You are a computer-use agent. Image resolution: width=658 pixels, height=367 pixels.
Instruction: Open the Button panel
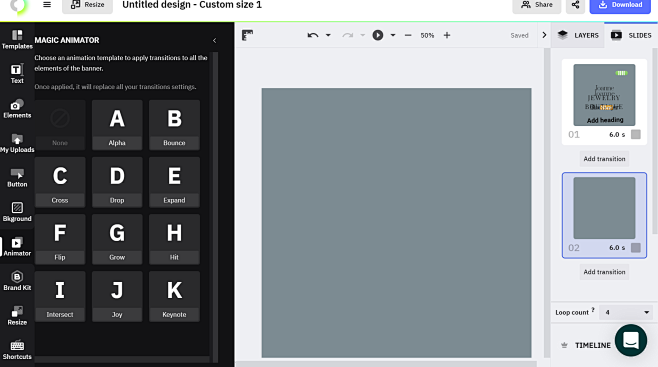pyautogui.click(x=17, y=177)
